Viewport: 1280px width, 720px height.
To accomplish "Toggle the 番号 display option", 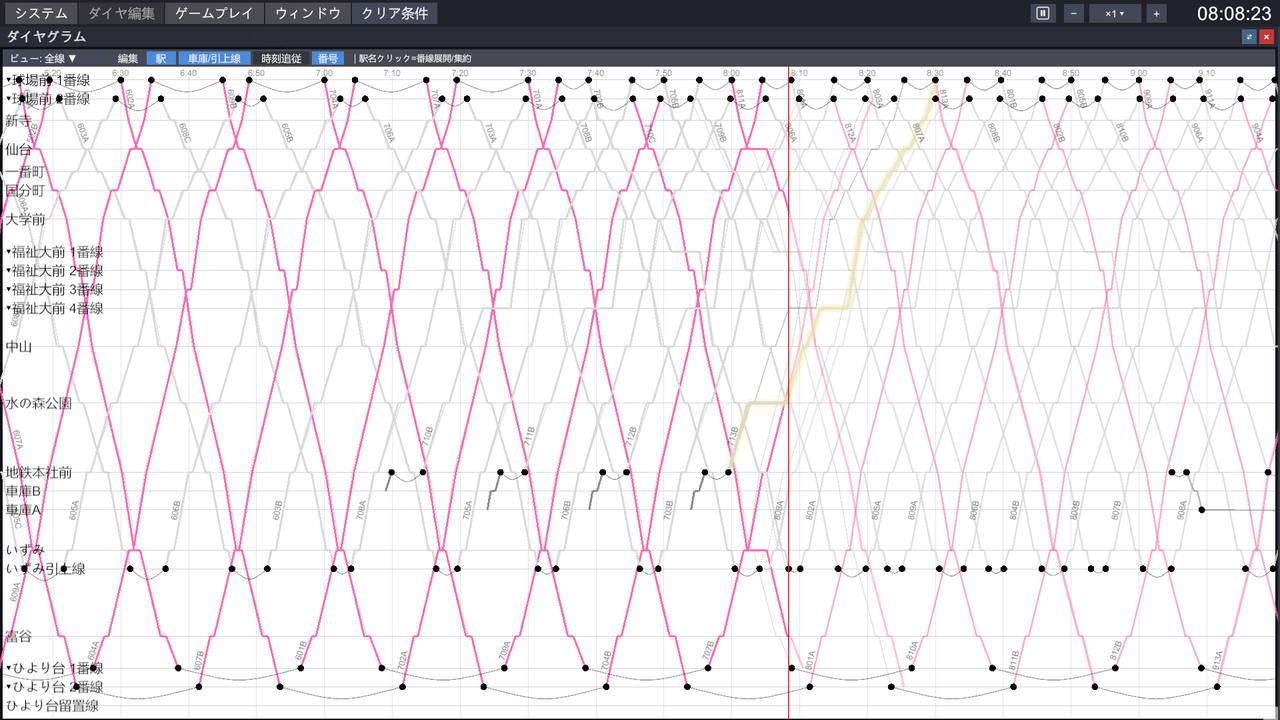I will pyautogui.click(x=327, y=58).
